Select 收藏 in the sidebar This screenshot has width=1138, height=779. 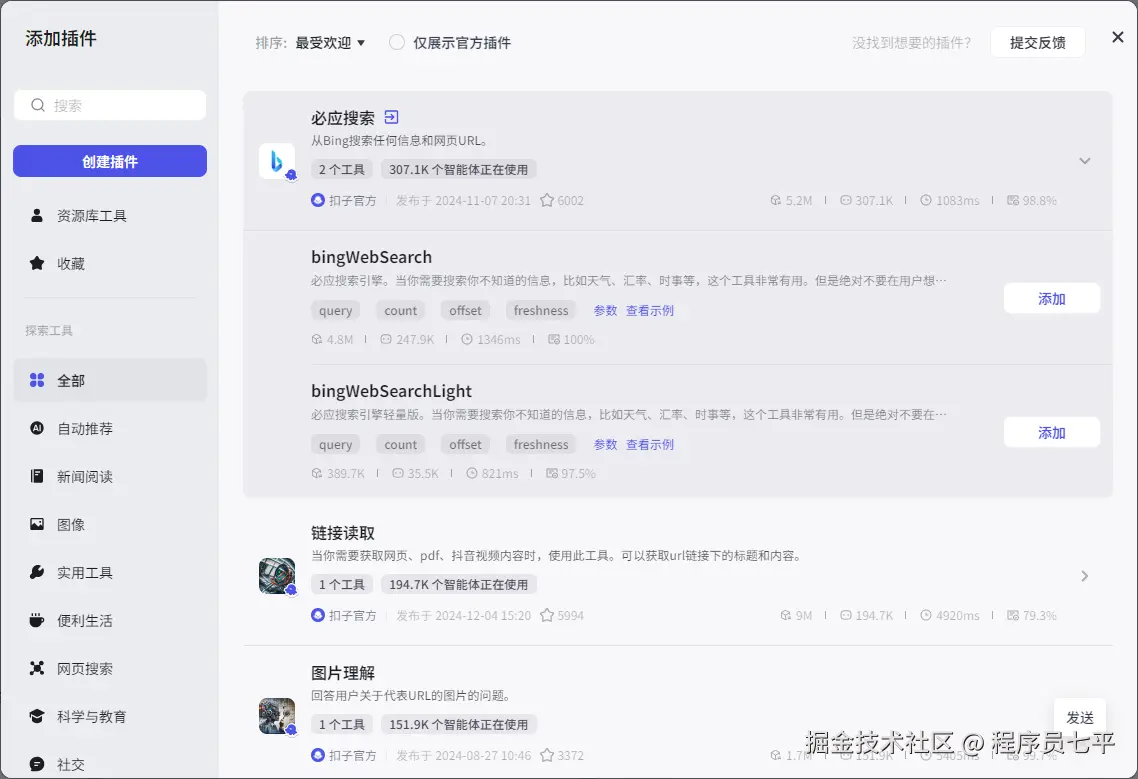pyautogui.click(x=110, y=264)
